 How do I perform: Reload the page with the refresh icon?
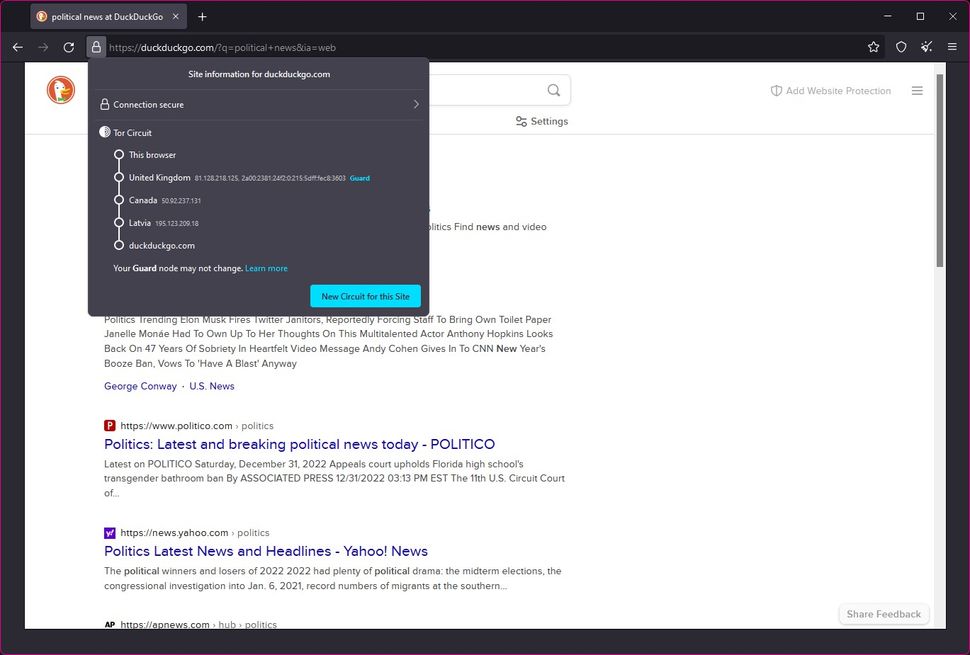click(x=68, y=47)
